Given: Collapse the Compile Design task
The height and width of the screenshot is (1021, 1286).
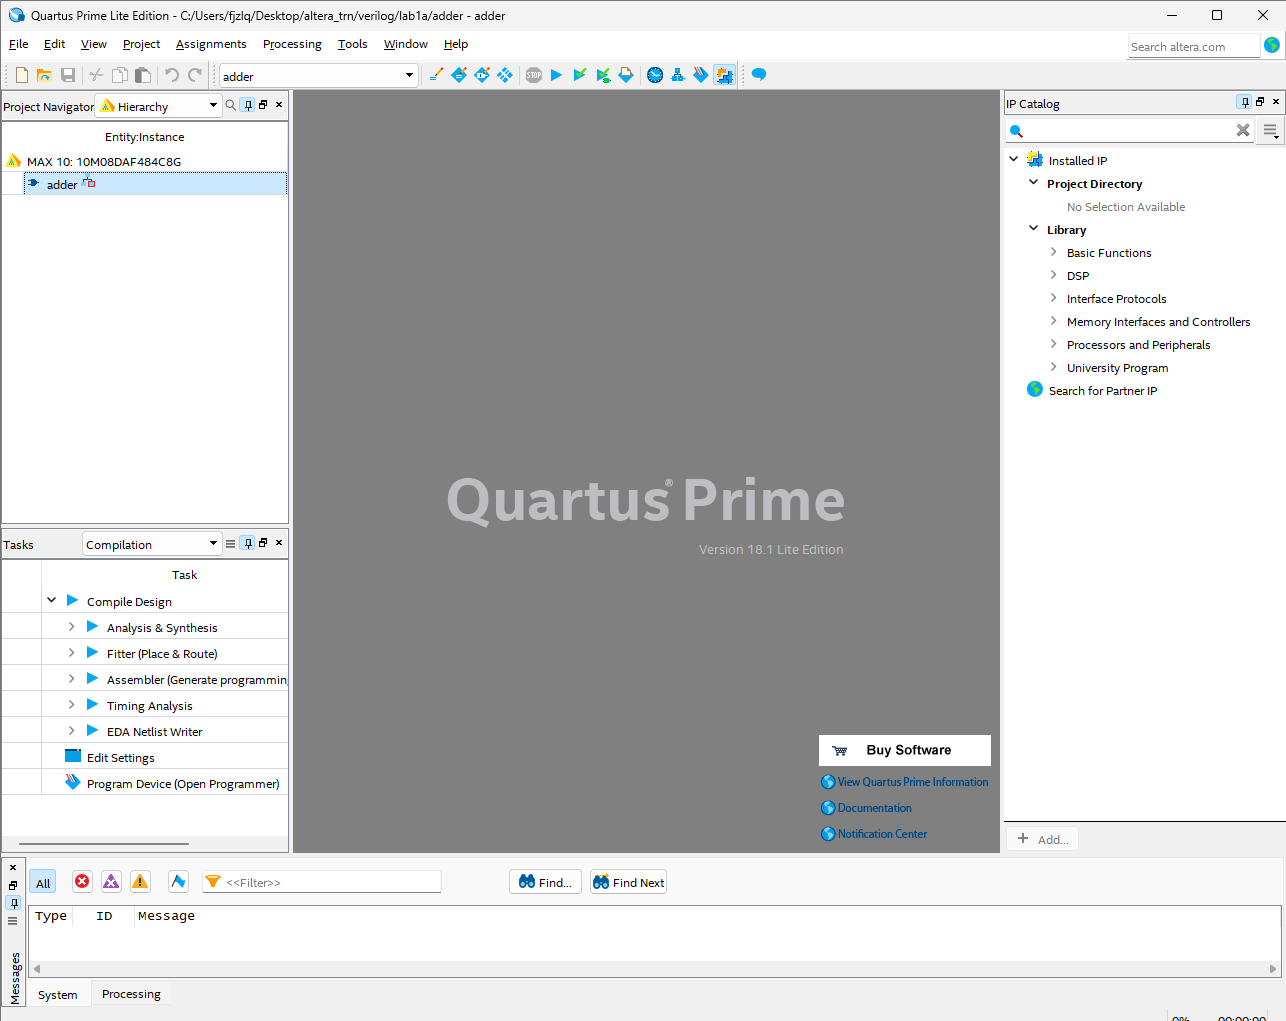Looking at the screenshot, I should [x=51, y=600].
